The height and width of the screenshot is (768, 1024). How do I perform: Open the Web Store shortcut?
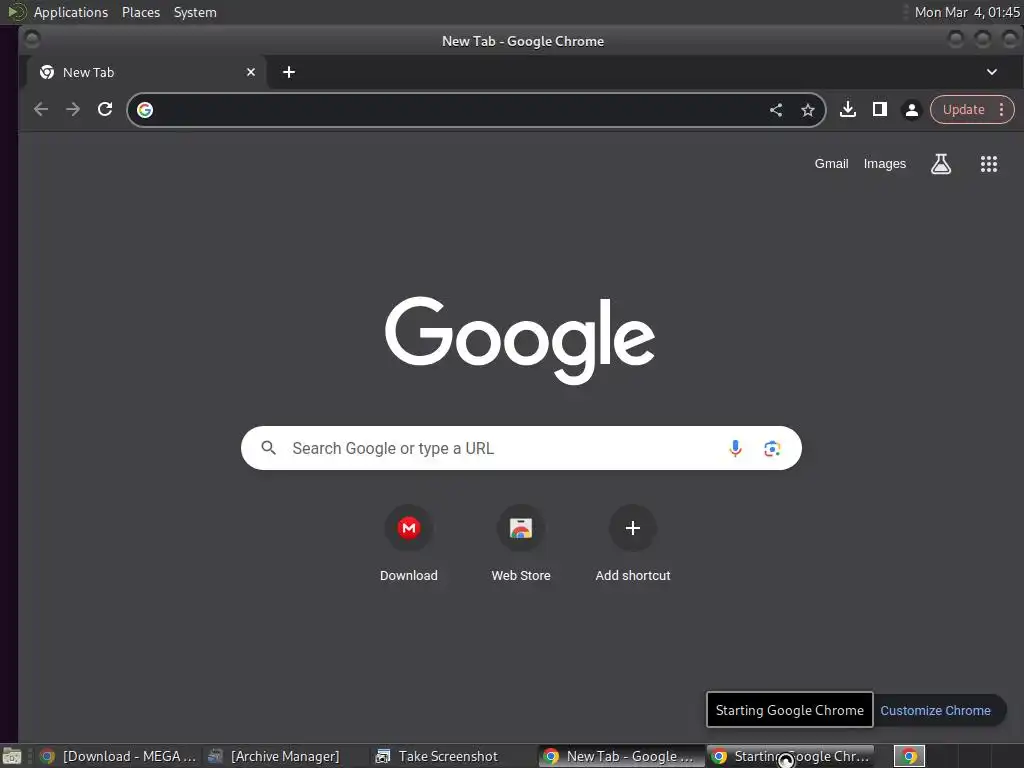tap(520, 543)
